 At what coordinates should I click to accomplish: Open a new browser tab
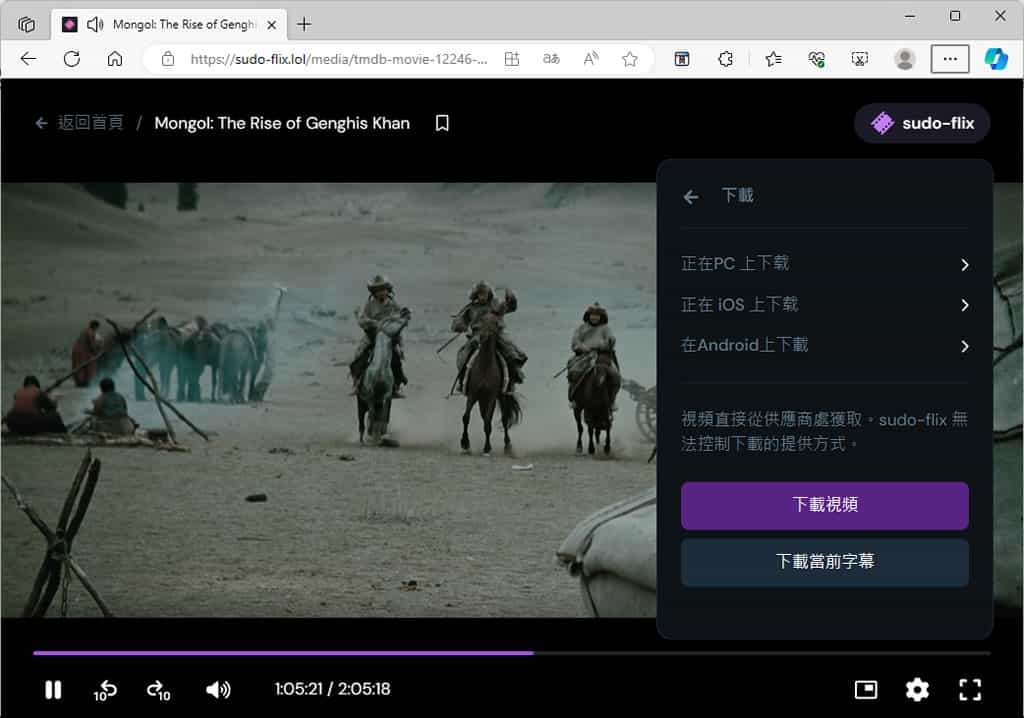click(304, 25)
